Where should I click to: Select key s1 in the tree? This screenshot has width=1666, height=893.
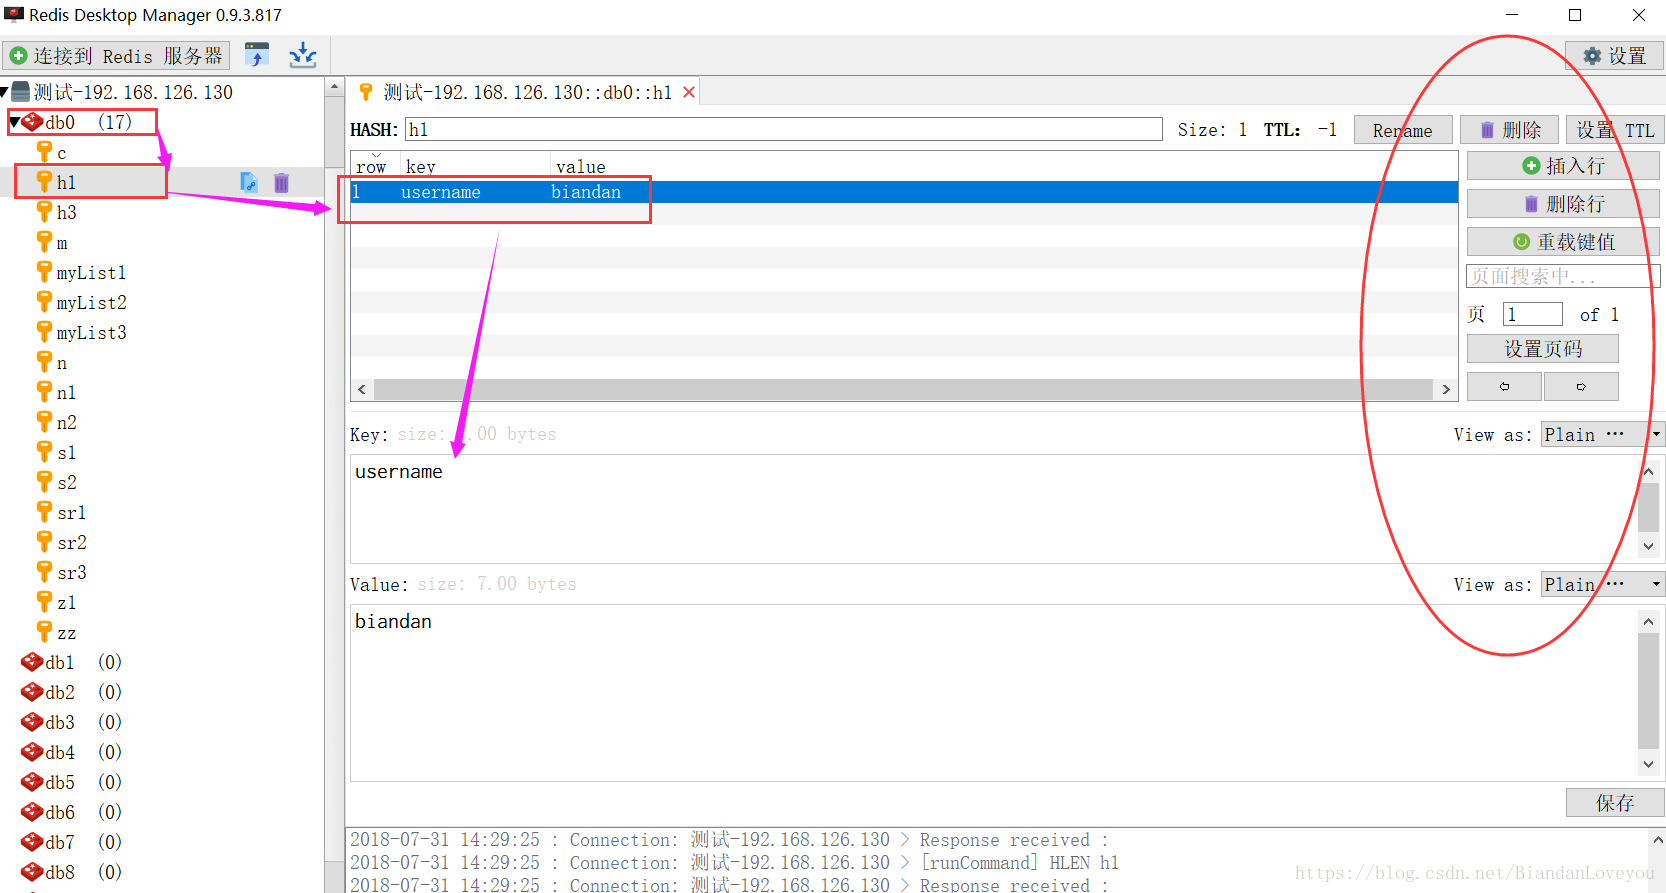67,452
